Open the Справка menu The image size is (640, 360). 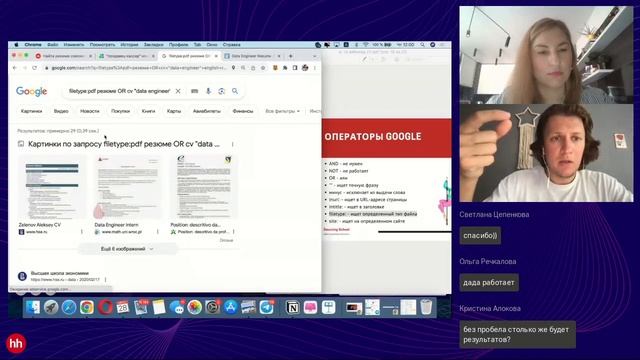coord(231,44)
